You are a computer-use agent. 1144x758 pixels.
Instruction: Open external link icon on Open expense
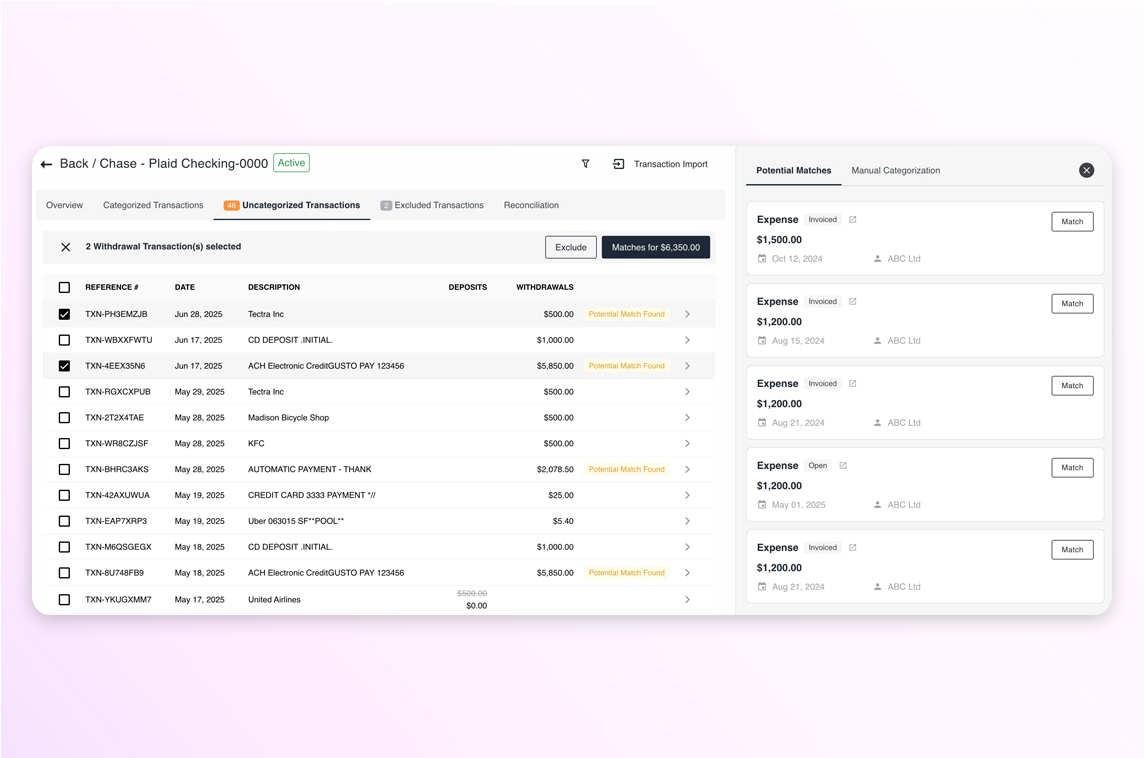[843, 466]
